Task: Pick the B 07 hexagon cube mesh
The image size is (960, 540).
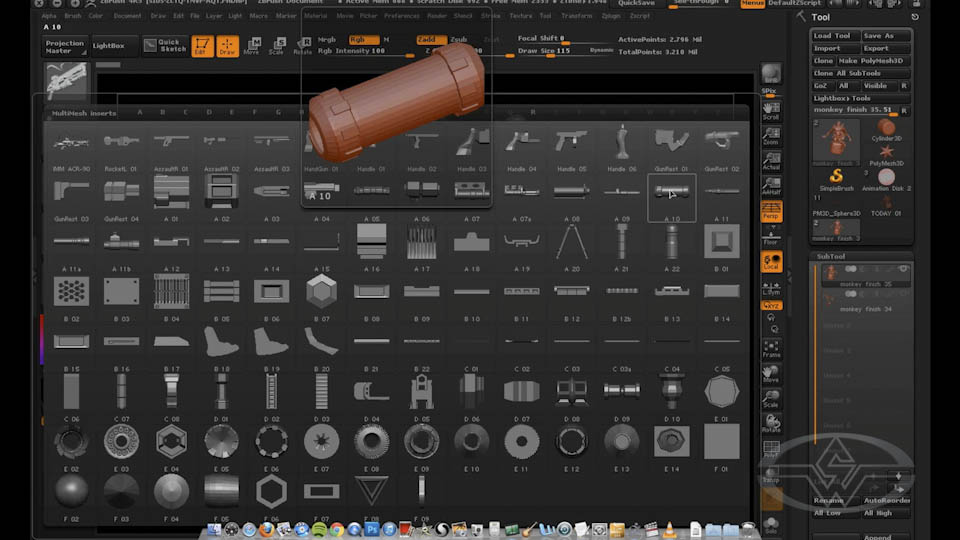Action: point(321,297)
